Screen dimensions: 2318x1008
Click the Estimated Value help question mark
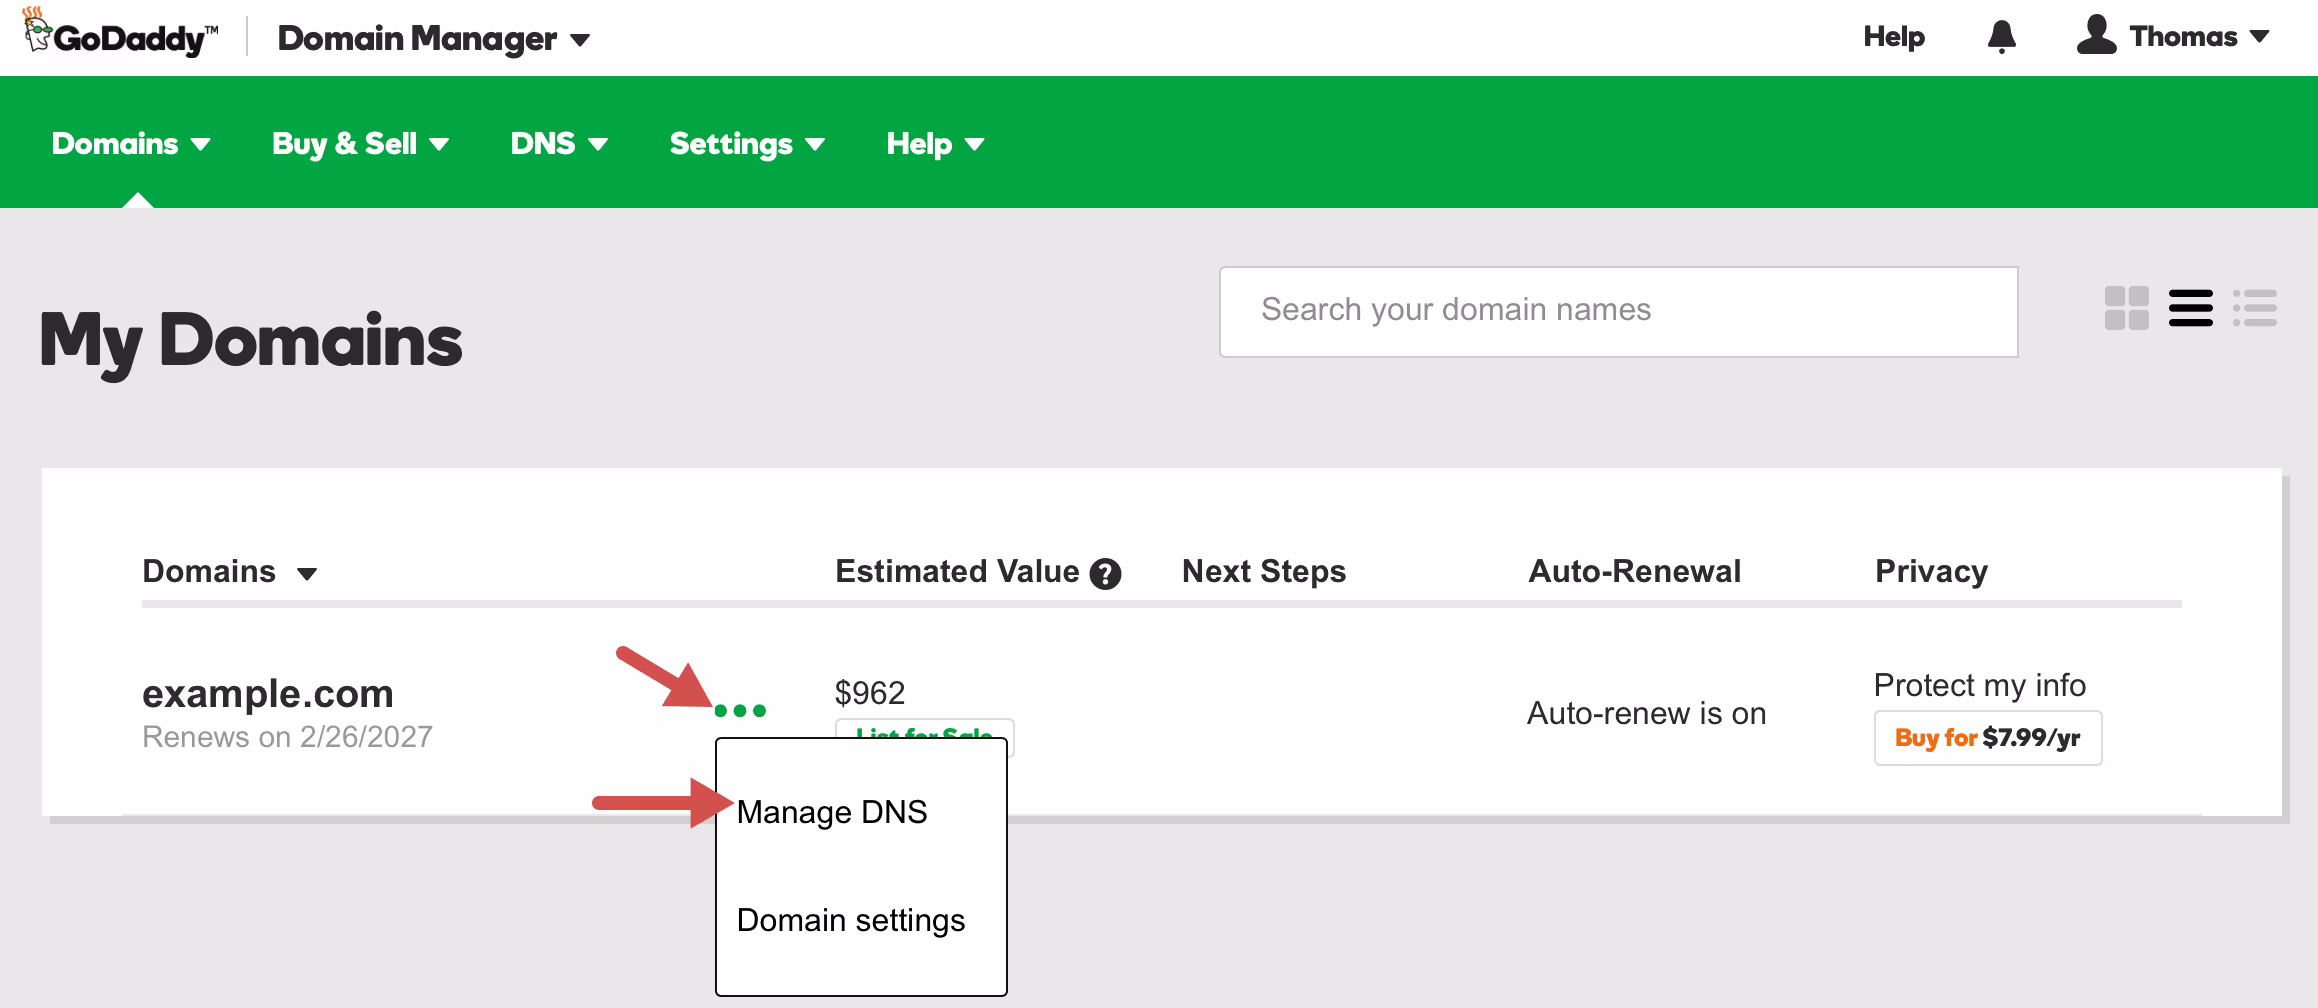click(x=1105, y=574)
